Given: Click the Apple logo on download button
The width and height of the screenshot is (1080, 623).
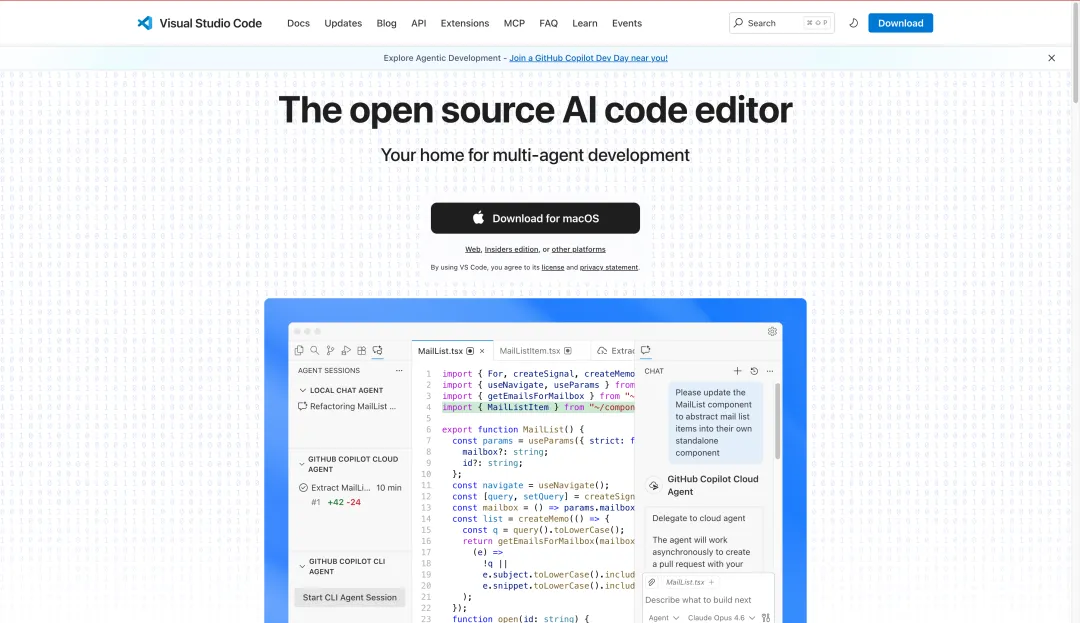Looking at the screenshot, I should click(x=478, y=218).
